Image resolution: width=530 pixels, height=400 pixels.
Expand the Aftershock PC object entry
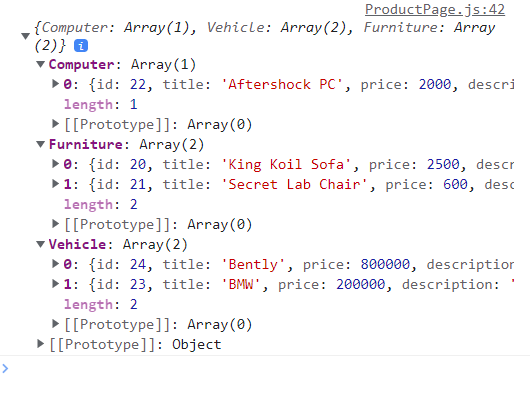(x=55, y=84)
